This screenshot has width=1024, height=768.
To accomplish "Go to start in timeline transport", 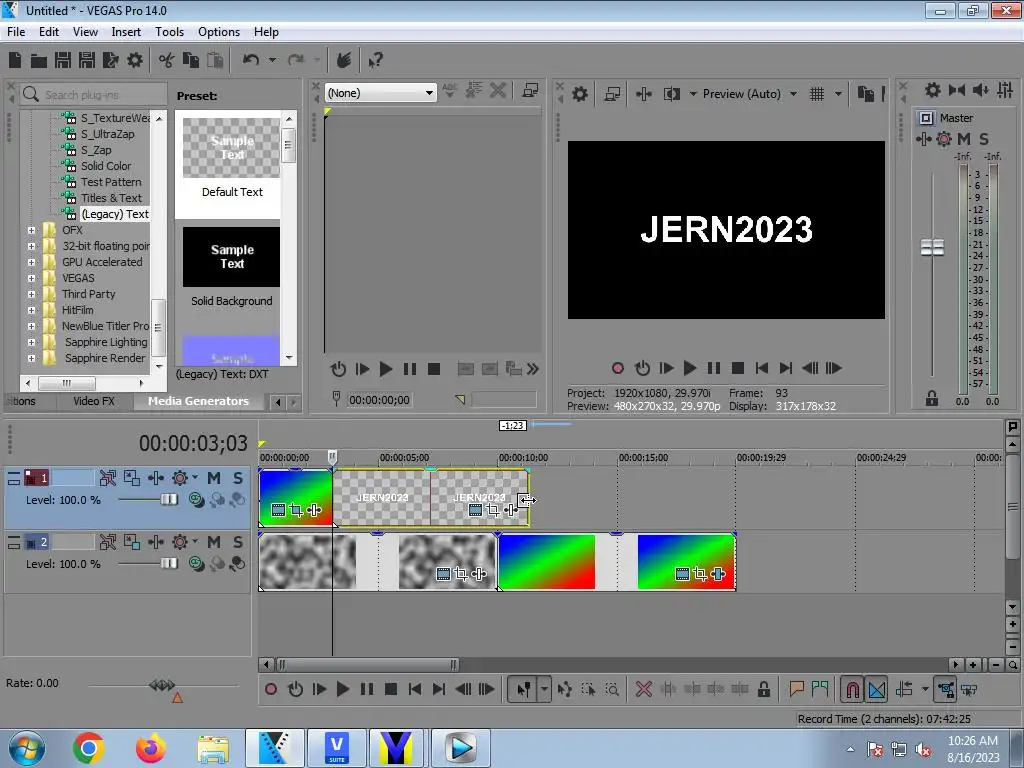I will coord(415,689).
